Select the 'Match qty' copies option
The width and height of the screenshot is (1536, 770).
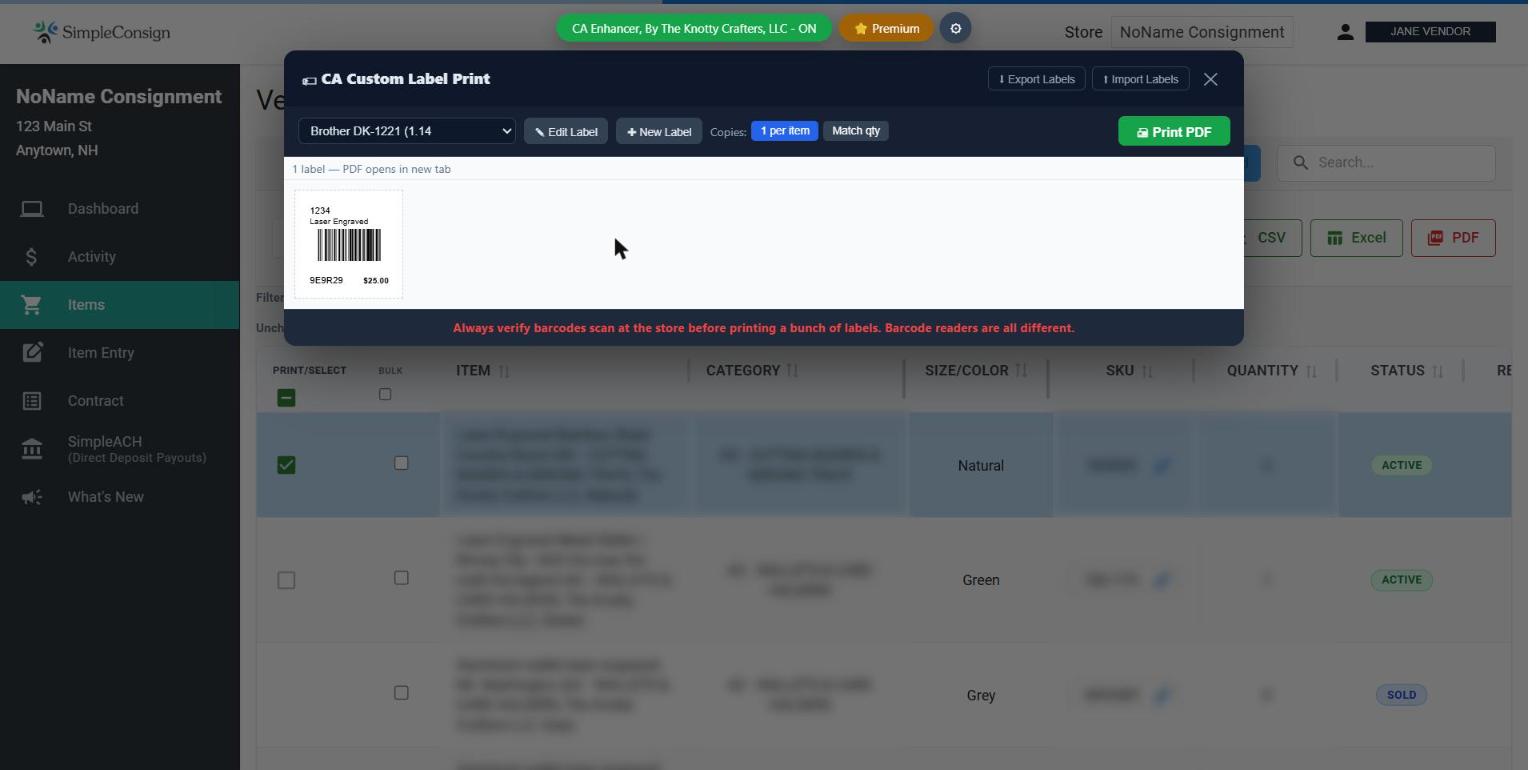[856, 131]
